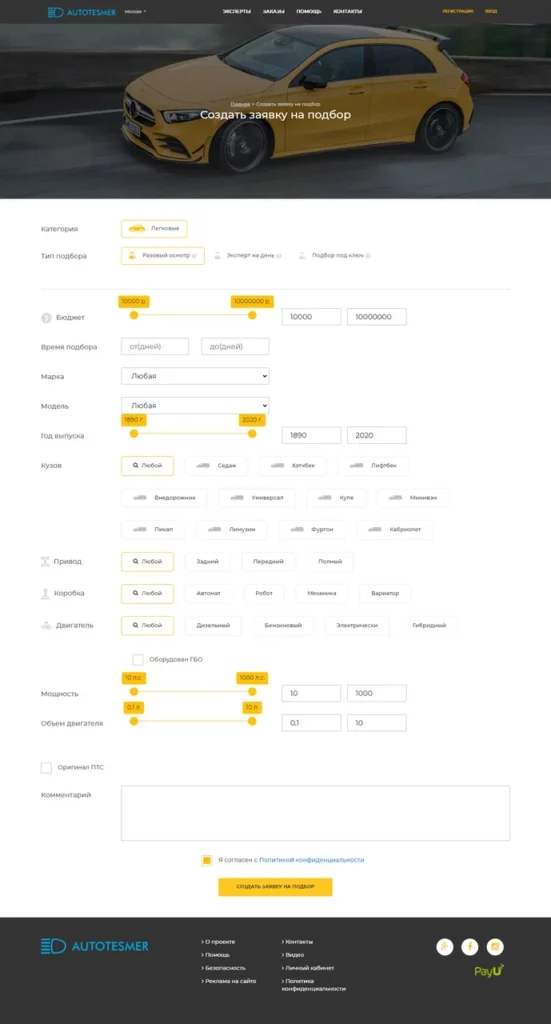This screenshot has width=551, height=1024.
Task: Choose Внедорожник body type
Action: (x=164, y=498)
